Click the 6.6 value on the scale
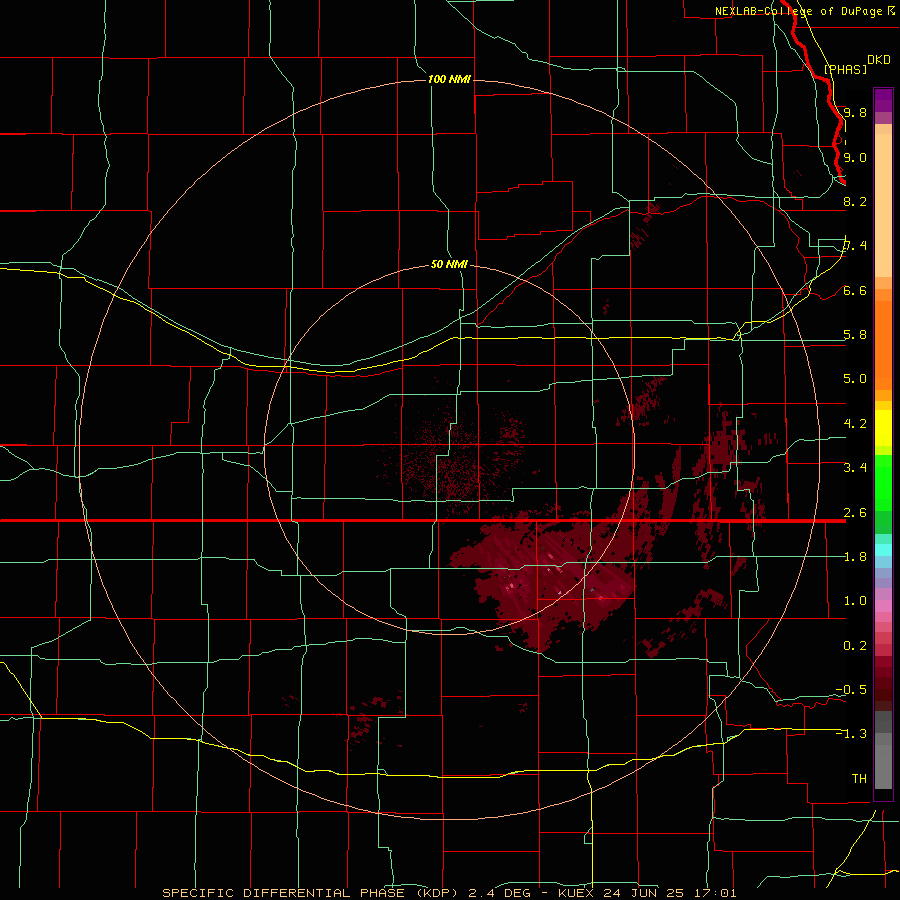Screen dimensions: 900x900 tap(855, 290)
